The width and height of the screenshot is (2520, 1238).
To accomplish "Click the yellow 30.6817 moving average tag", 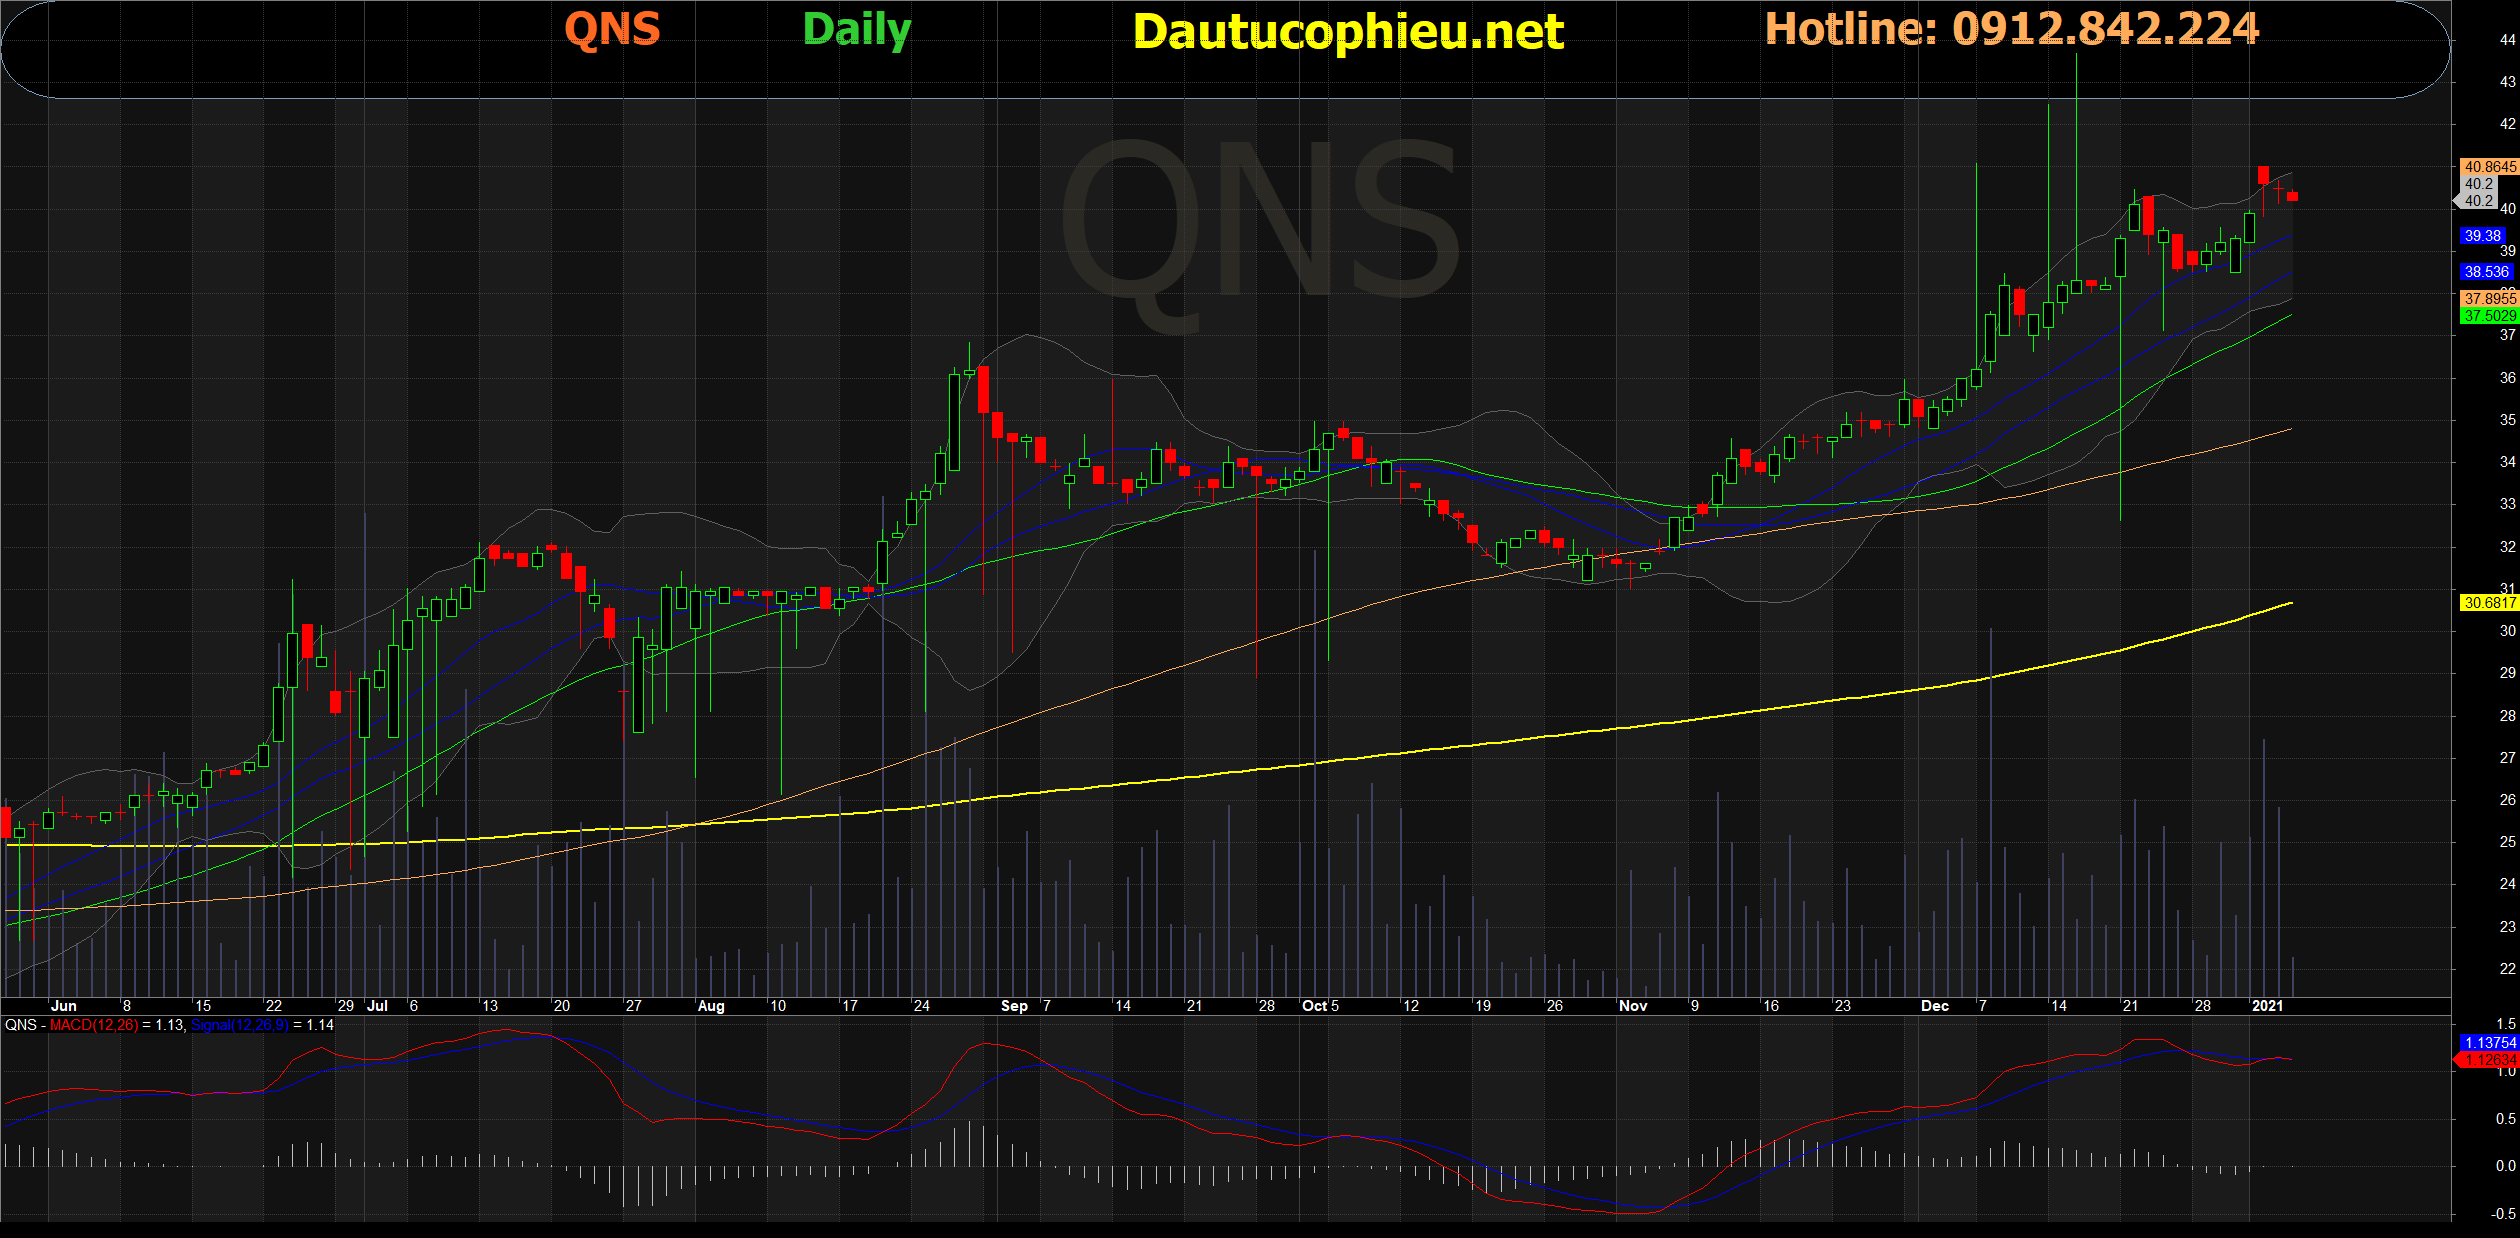I will pos(2488,603).
